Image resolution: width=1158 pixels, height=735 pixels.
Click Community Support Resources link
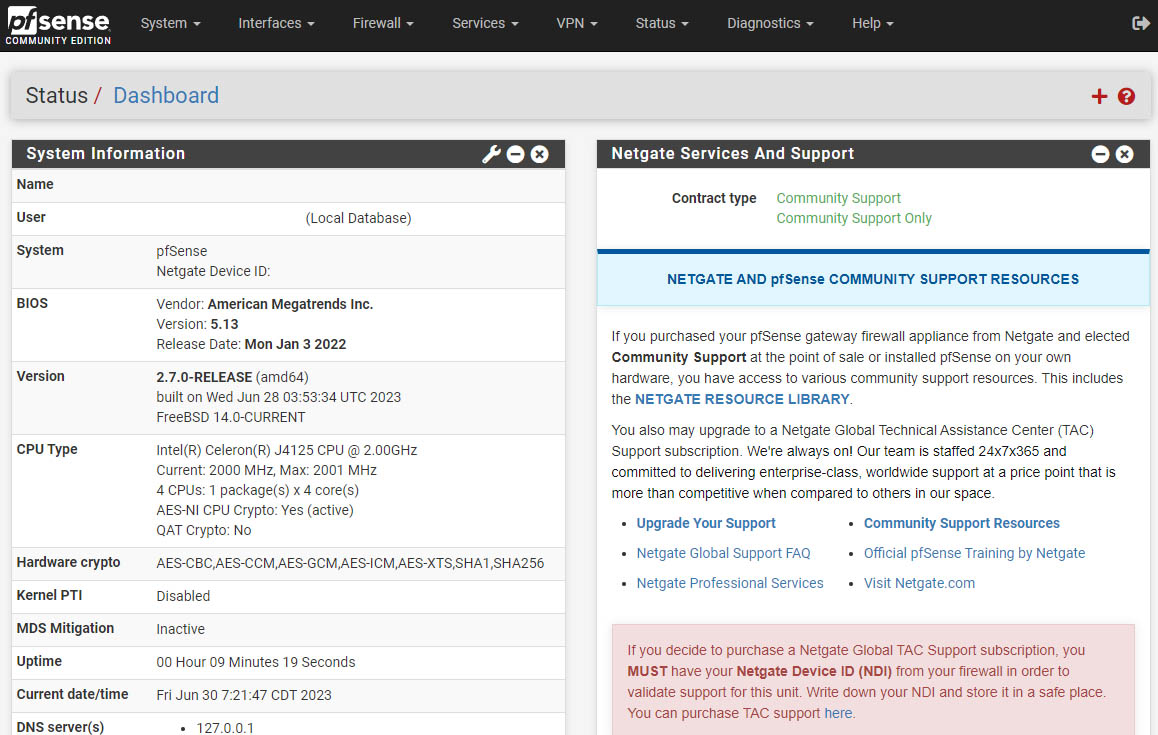[x=962, y=523]
